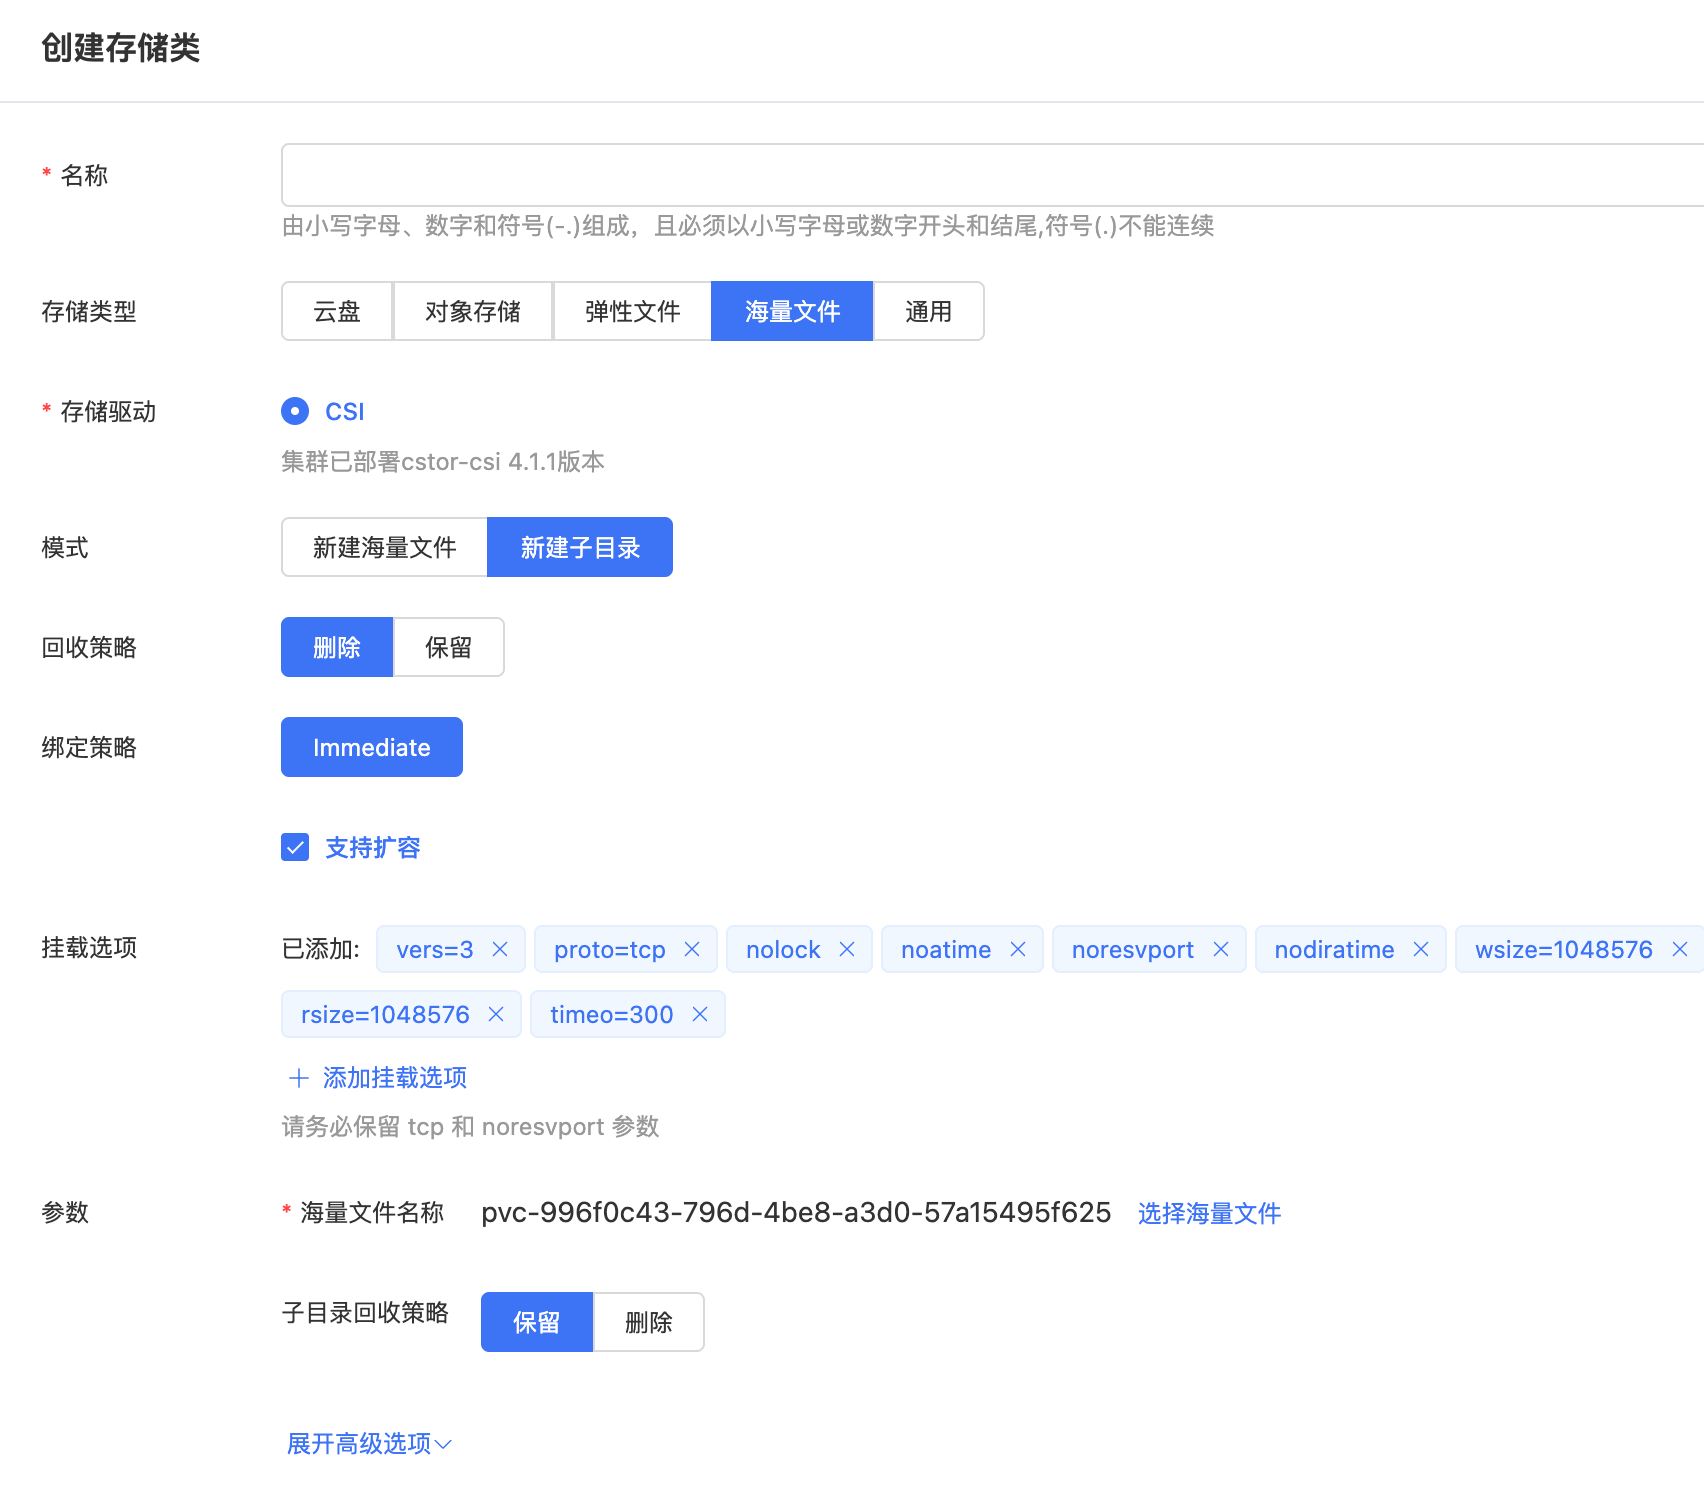Remove the noresvport mount option tag

[1221, 949]
